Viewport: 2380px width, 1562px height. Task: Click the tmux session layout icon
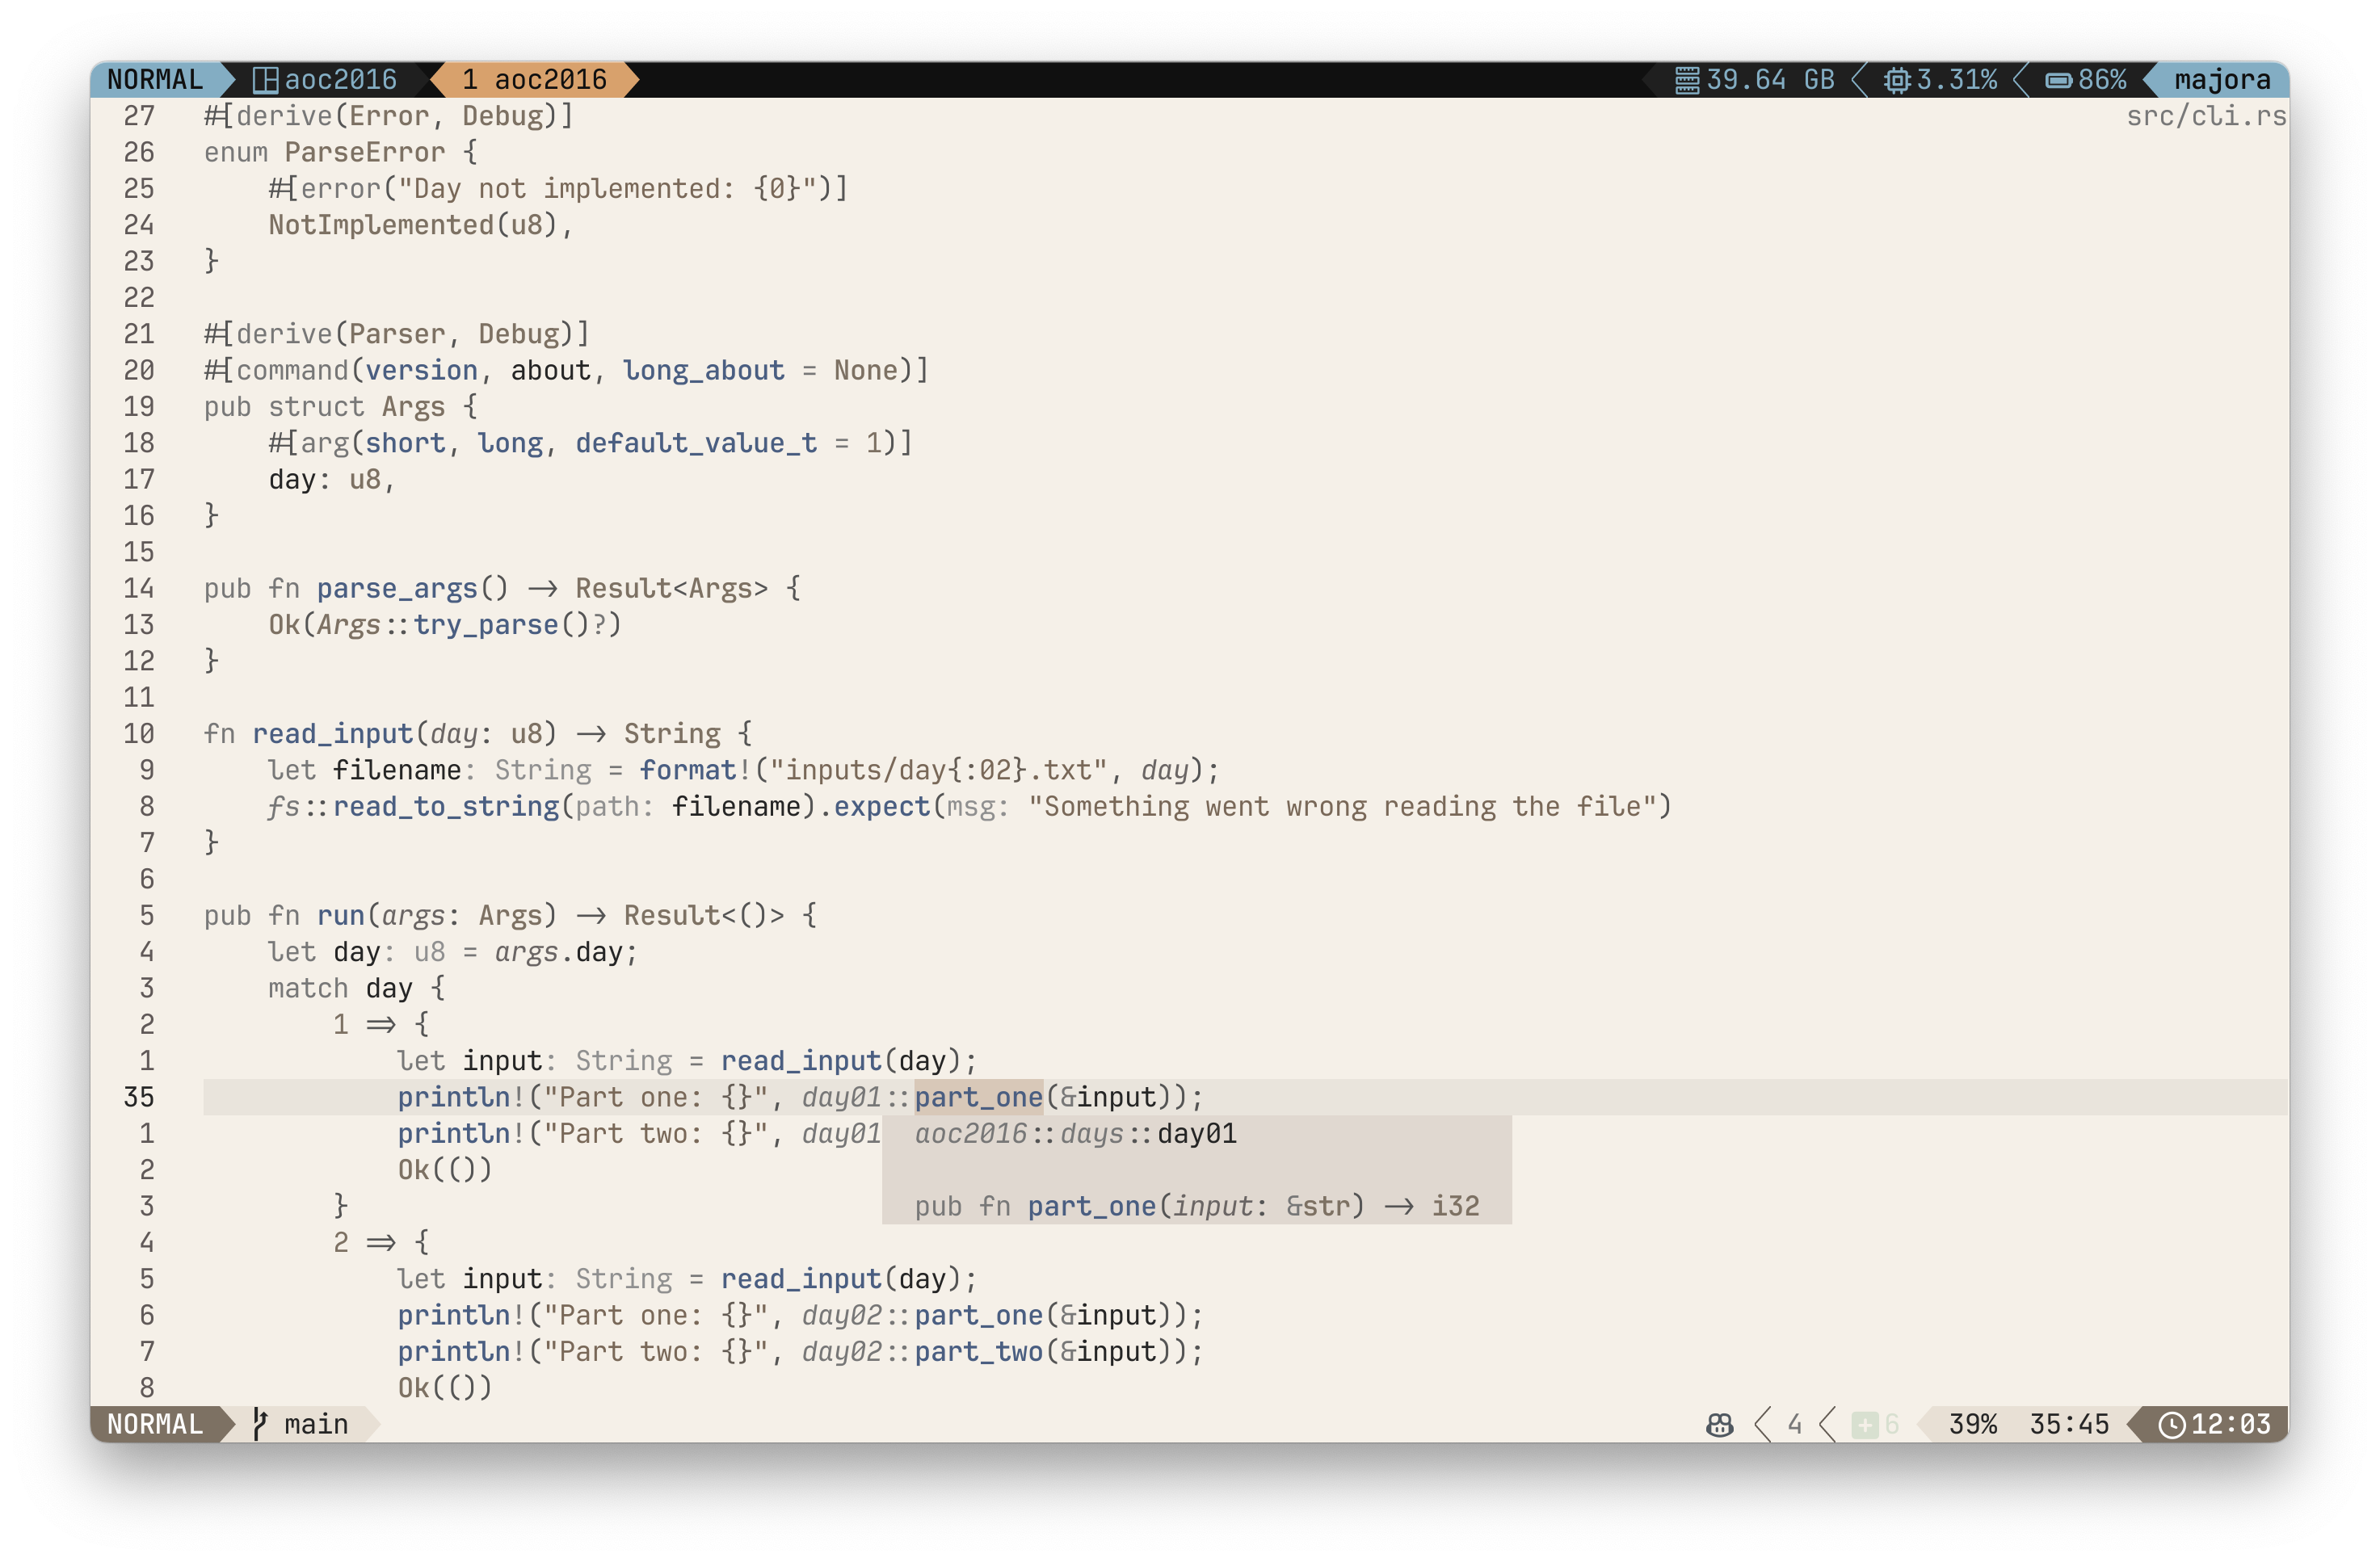point(265,80)
